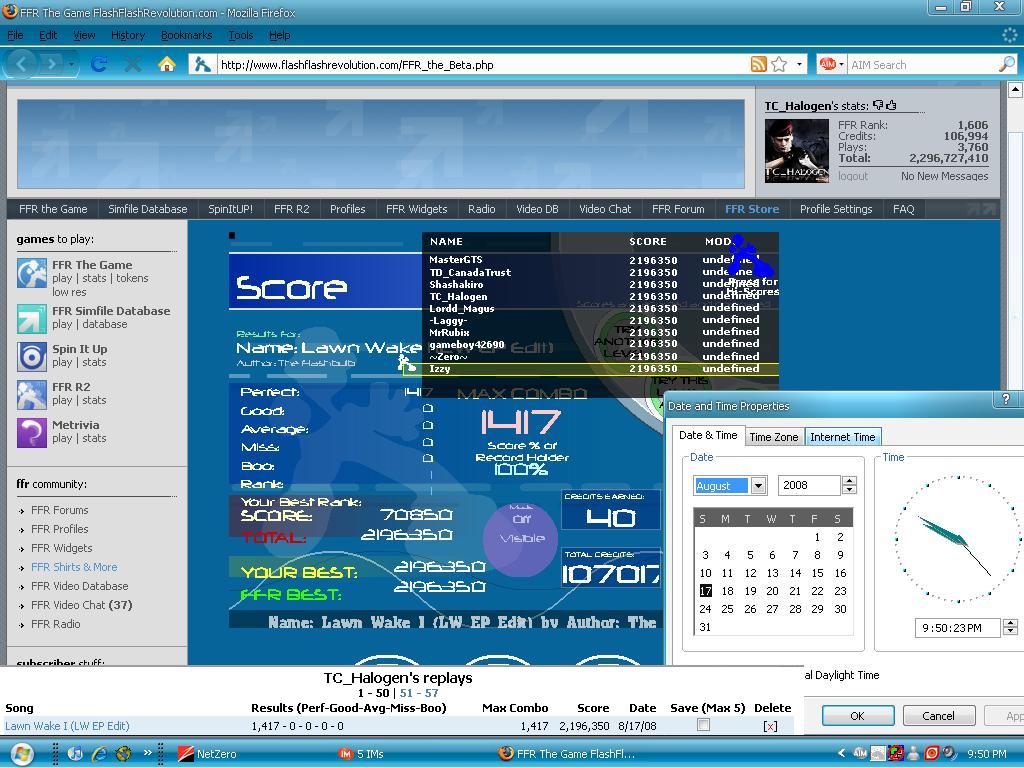Screen dimensions: 1024x768
Task: Click the Spin It Up sidebar icon
Action: [31, 357]
